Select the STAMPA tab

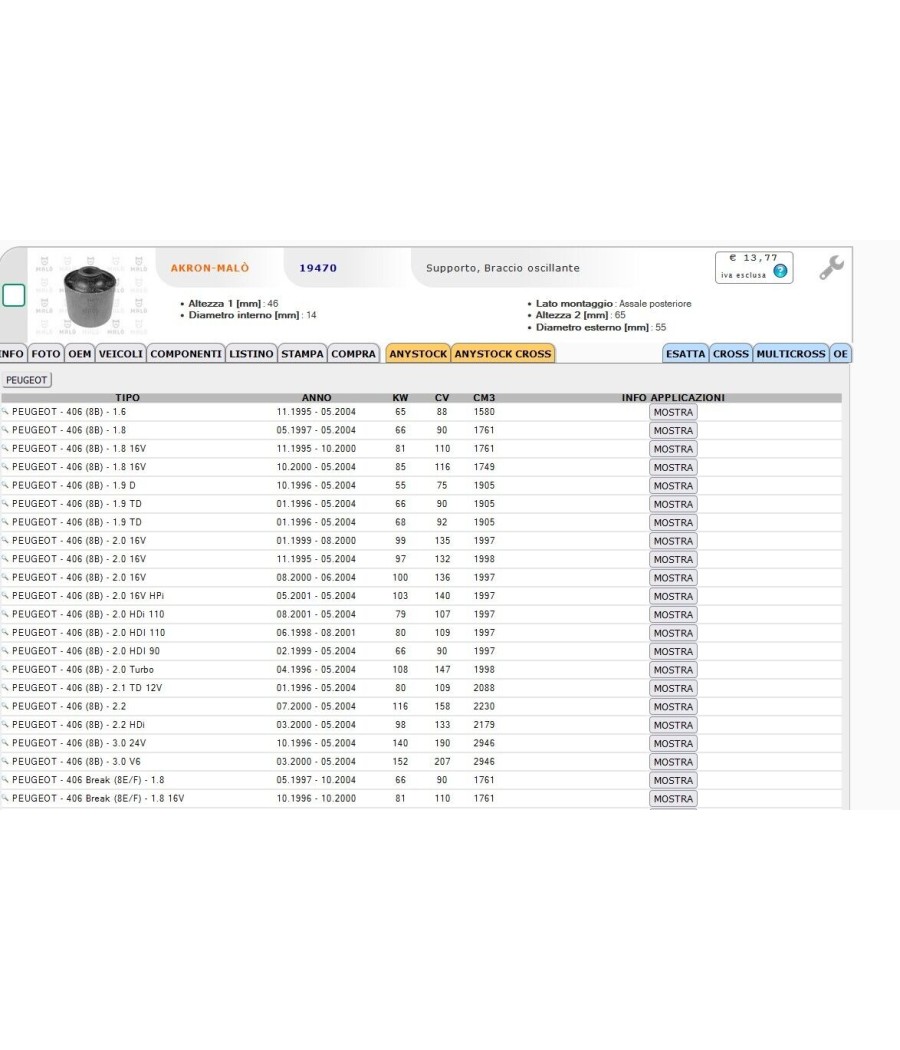(302, 354)
